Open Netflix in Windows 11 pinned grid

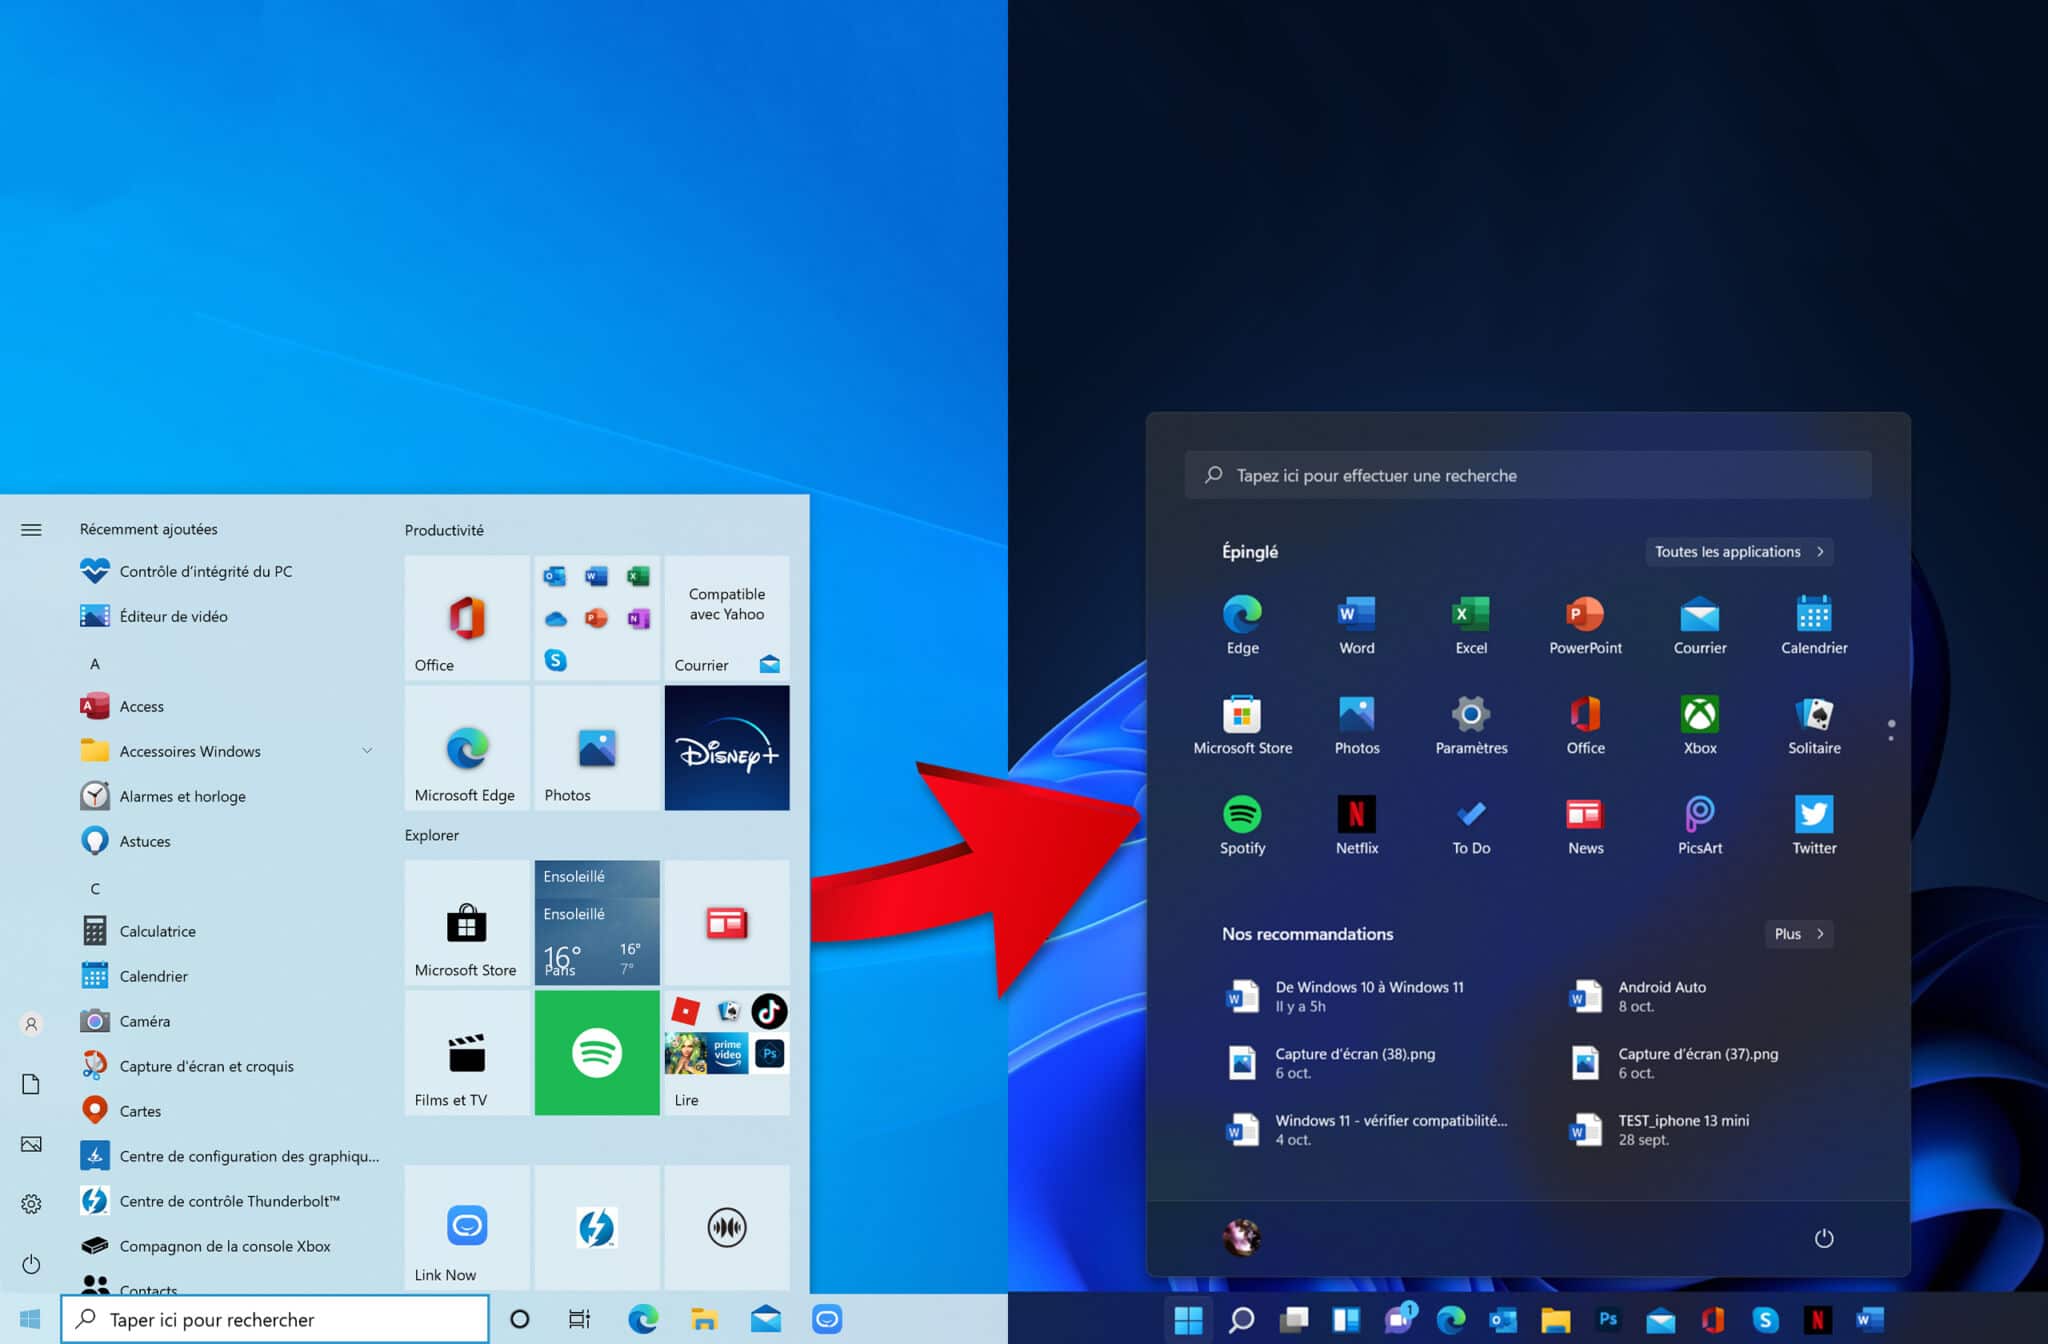pyautogui.click(x=1356, y=825)
